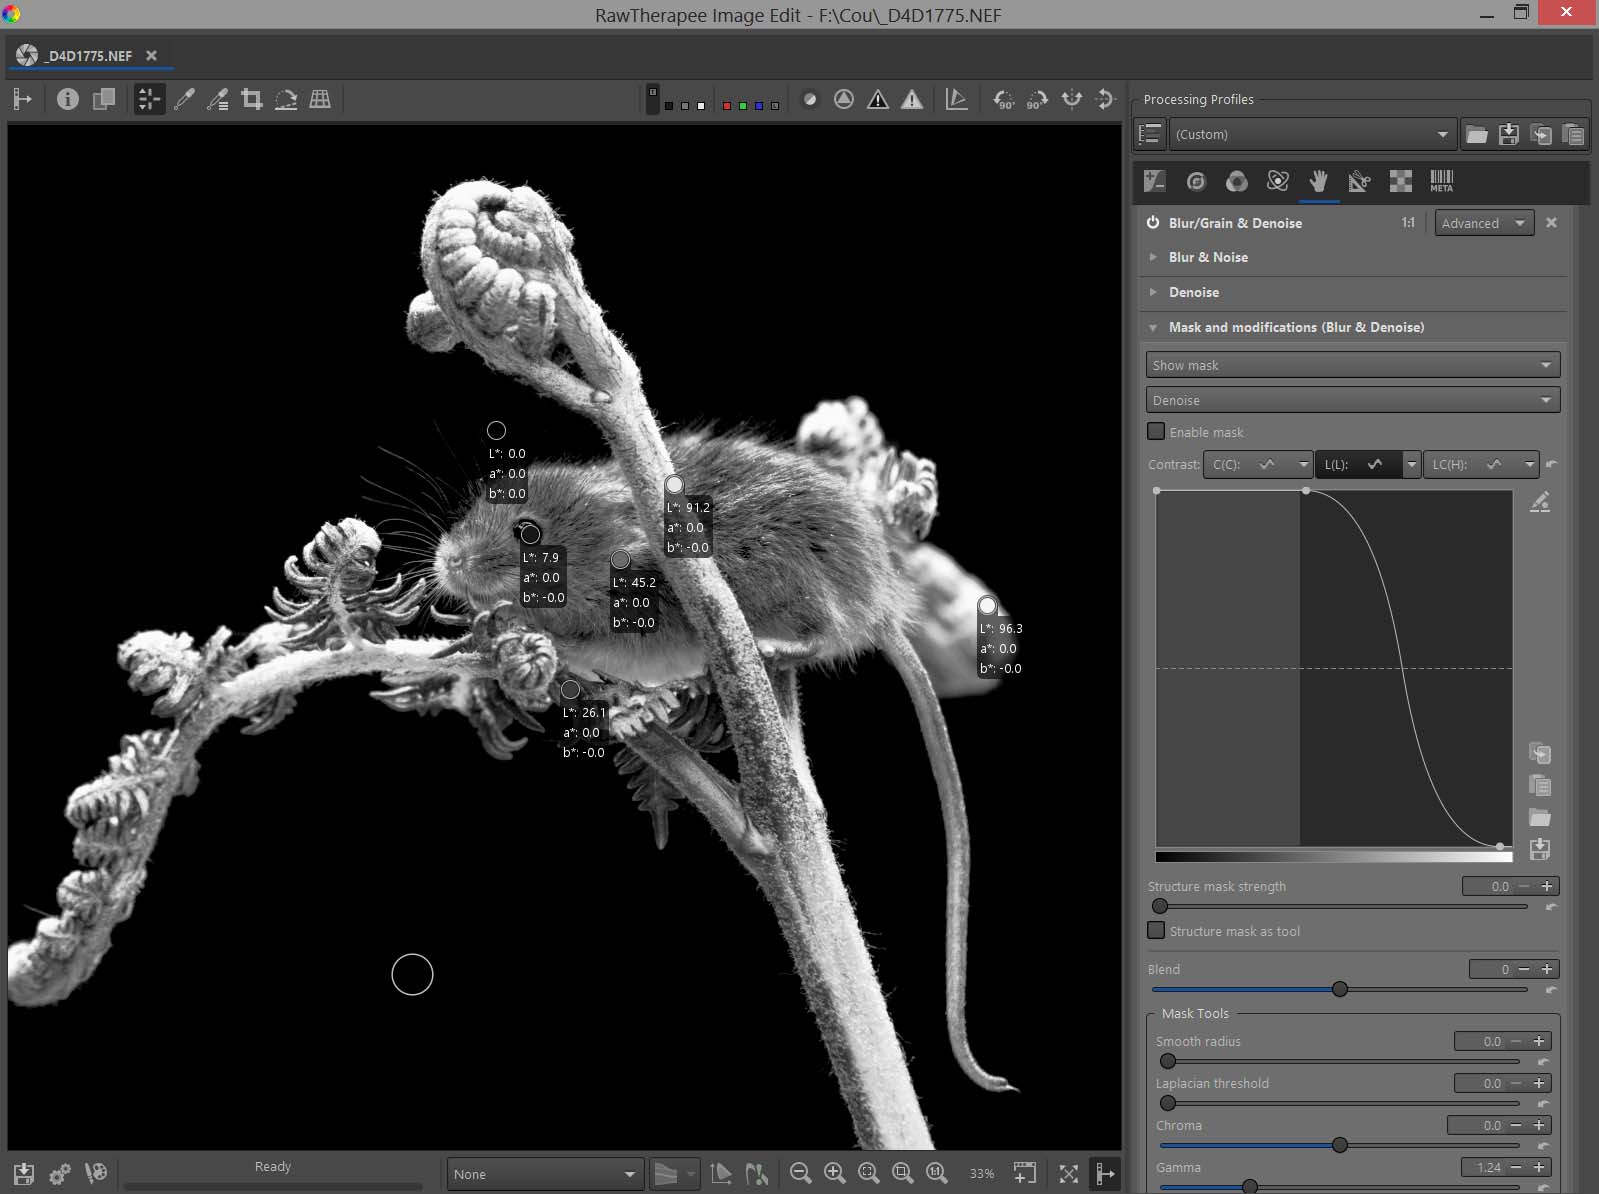The height and width of the screenshot is (1194, 1599).
Task: Check Structure mask as tool
Action: tap(1156, 931)
